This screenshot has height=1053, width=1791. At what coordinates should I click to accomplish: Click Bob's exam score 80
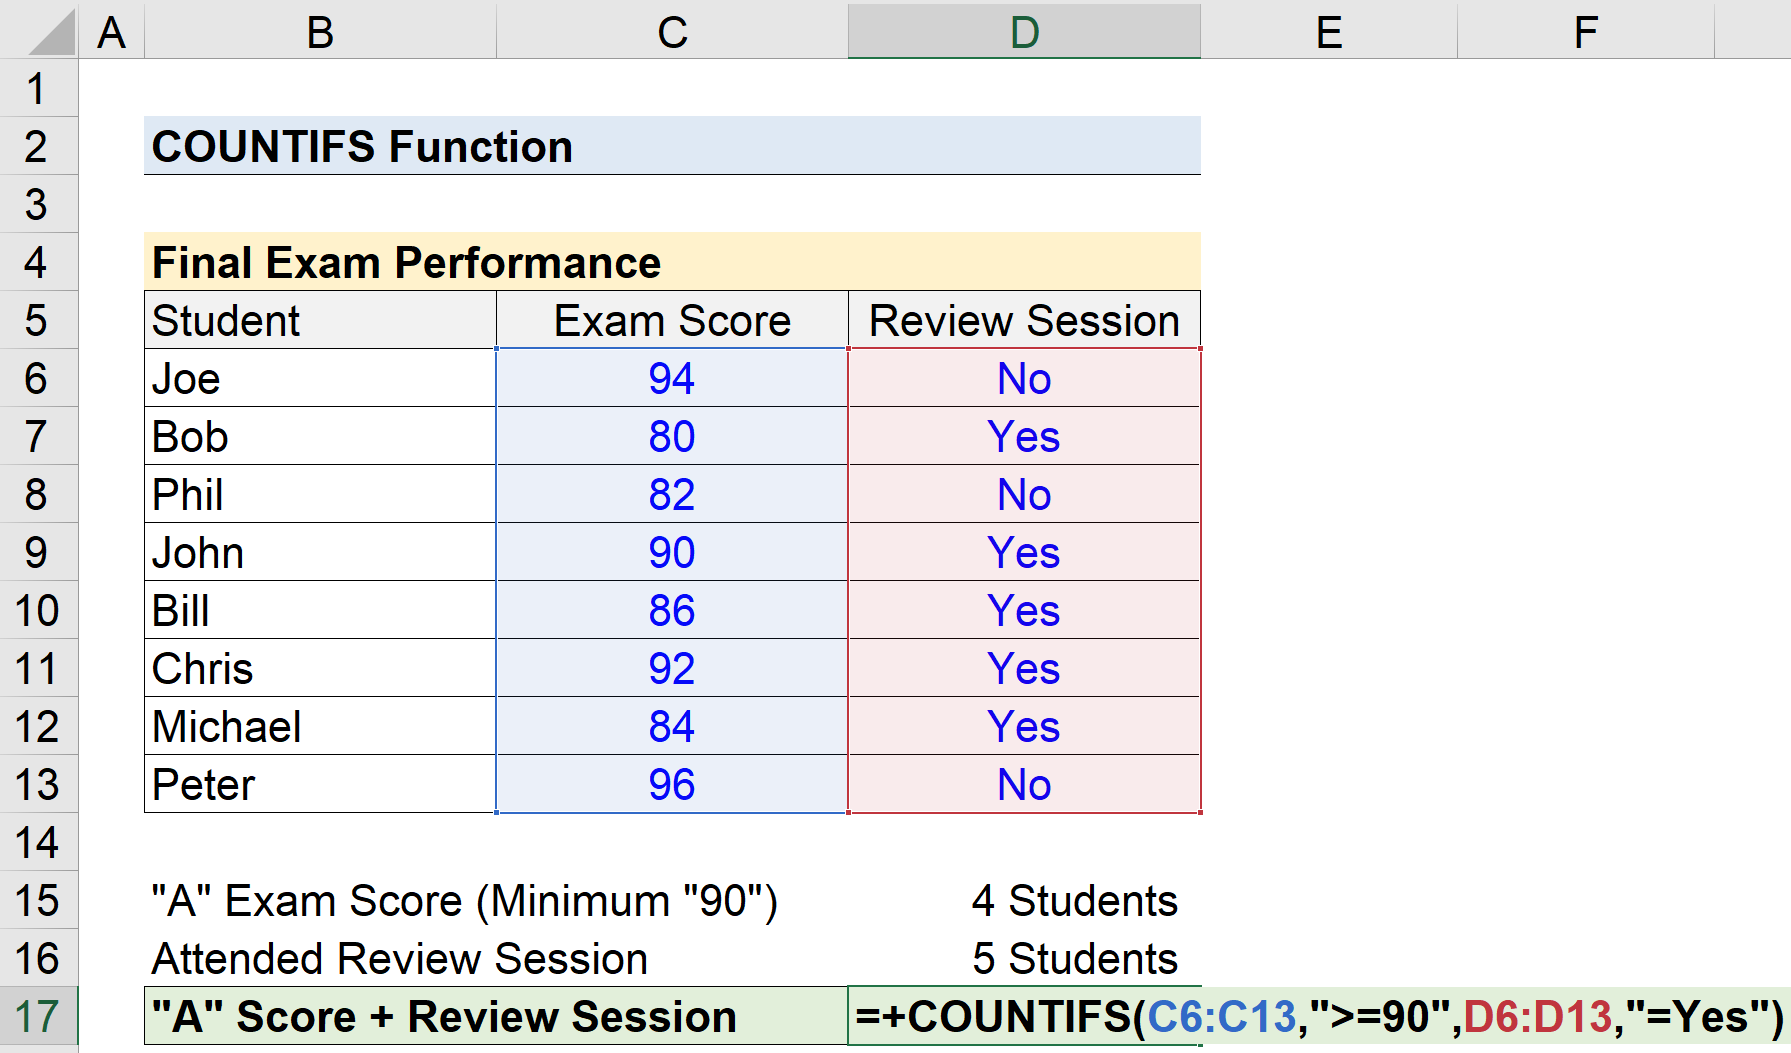tap(672, 436)
